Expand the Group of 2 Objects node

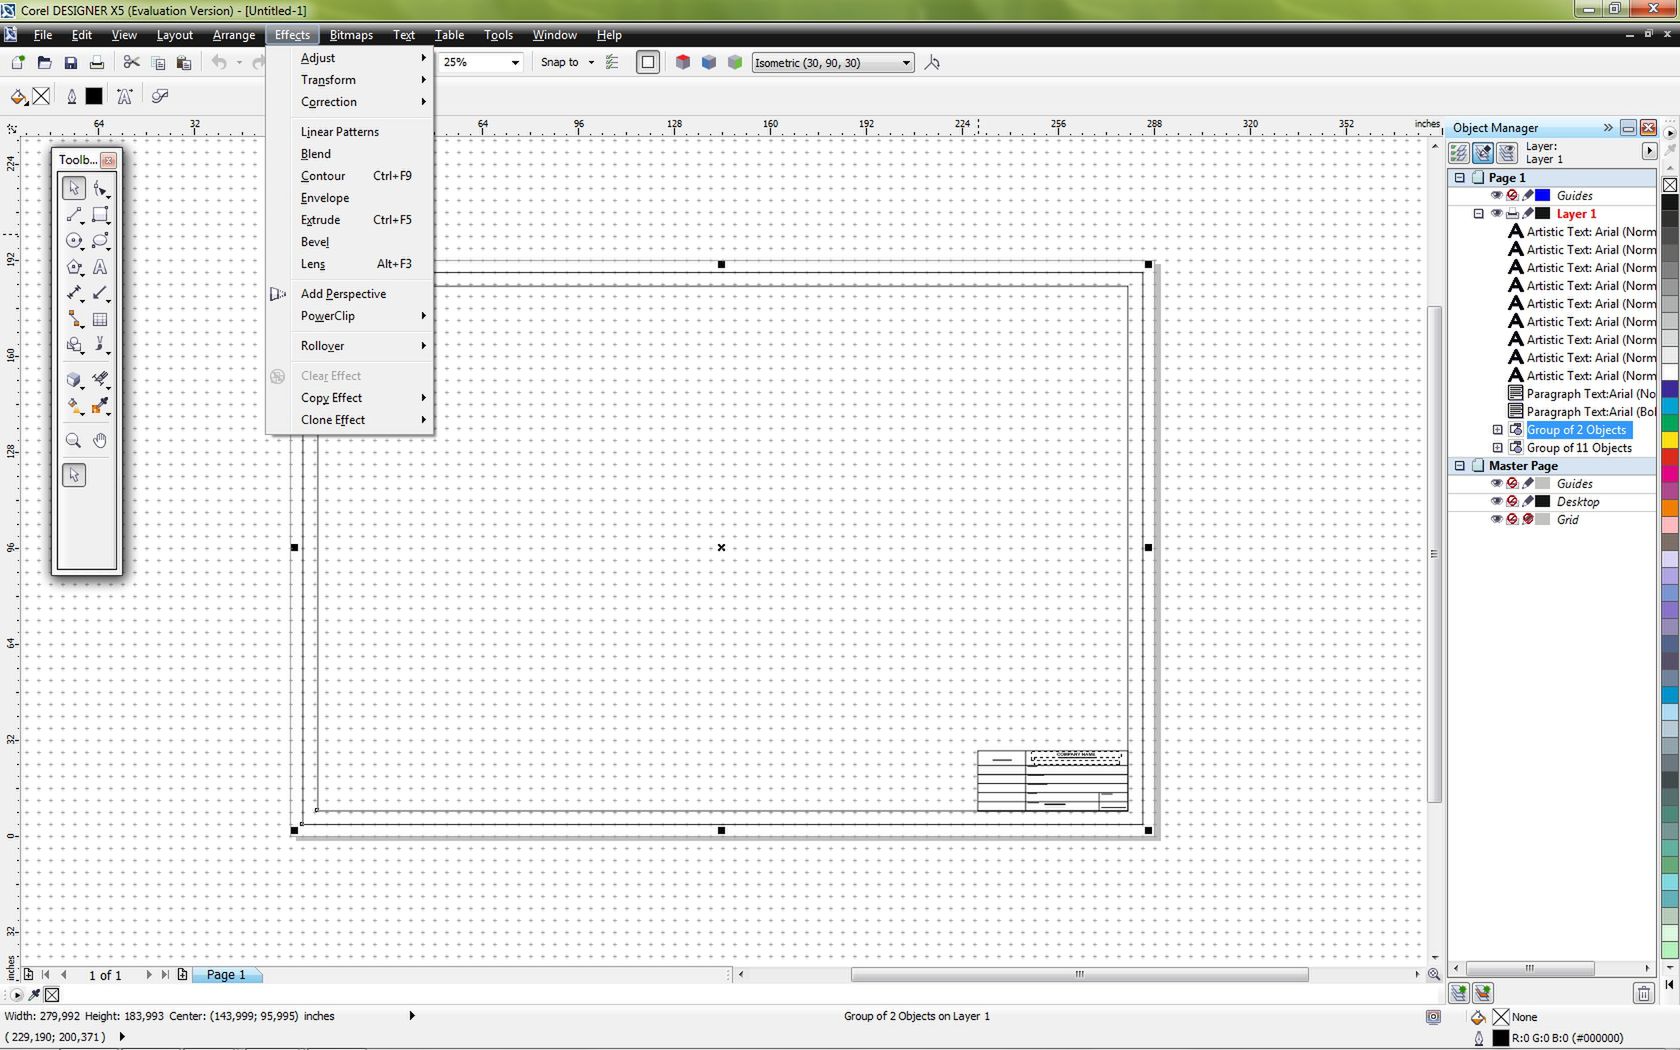(1498, 430)
